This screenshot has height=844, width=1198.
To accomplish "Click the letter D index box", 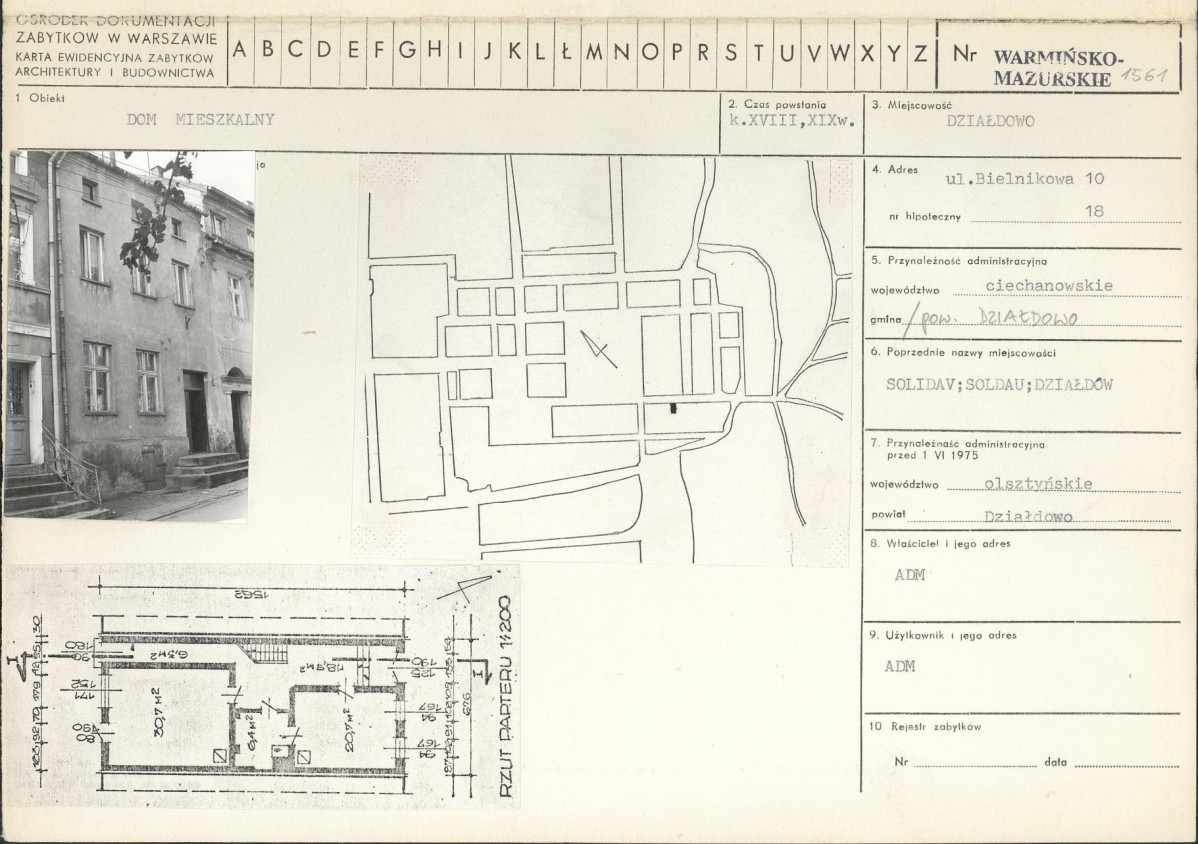I will point(324,50).
